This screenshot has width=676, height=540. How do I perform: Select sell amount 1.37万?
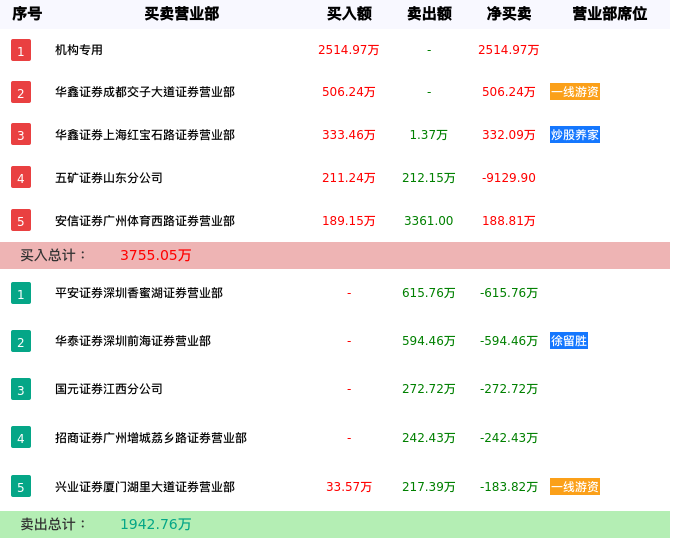tap(429, 135)
